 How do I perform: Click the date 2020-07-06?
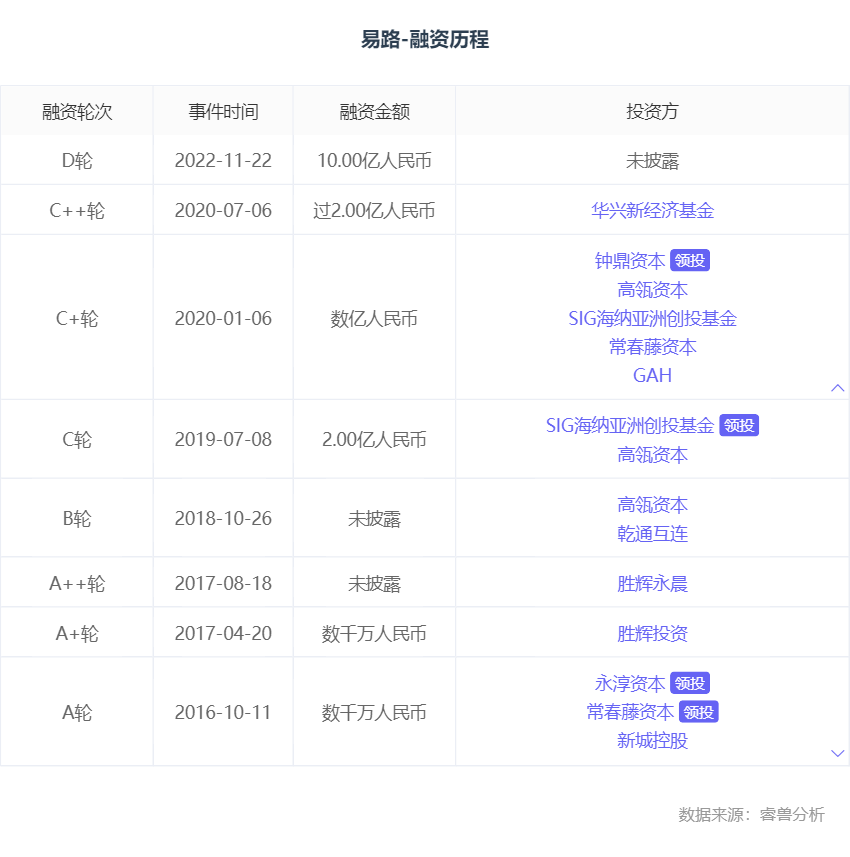click(223, 210)
